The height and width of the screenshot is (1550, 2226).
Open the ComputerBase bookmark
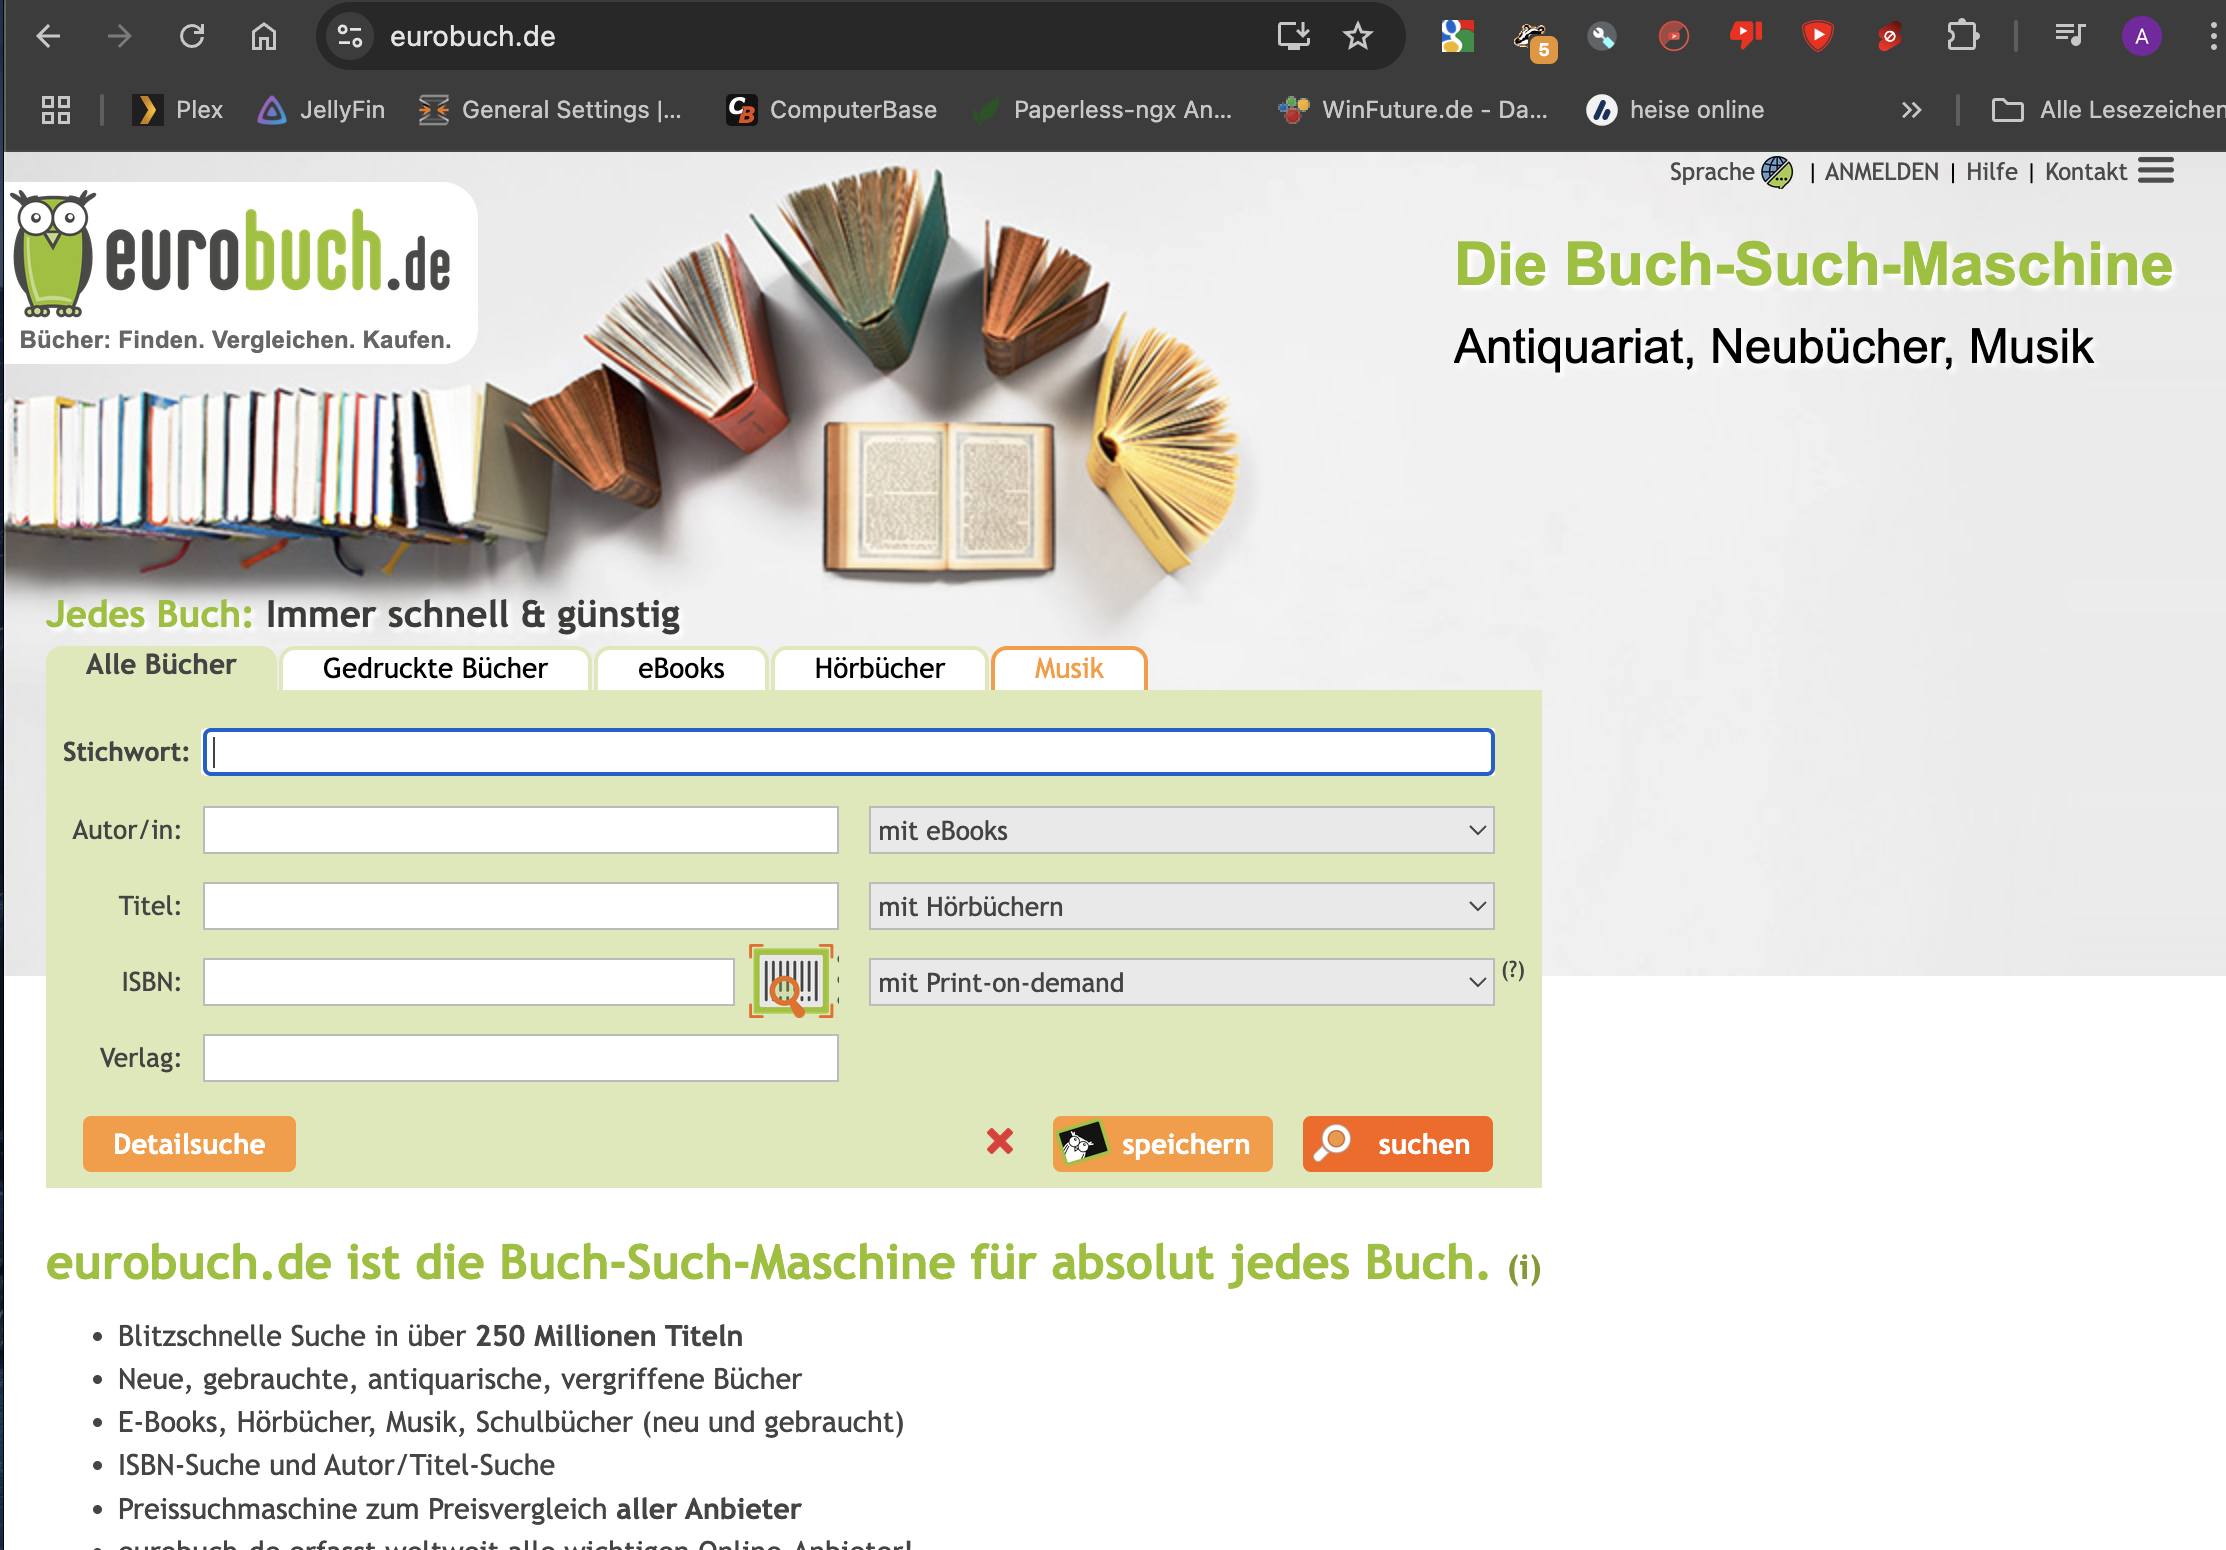[x=832, y=110]
